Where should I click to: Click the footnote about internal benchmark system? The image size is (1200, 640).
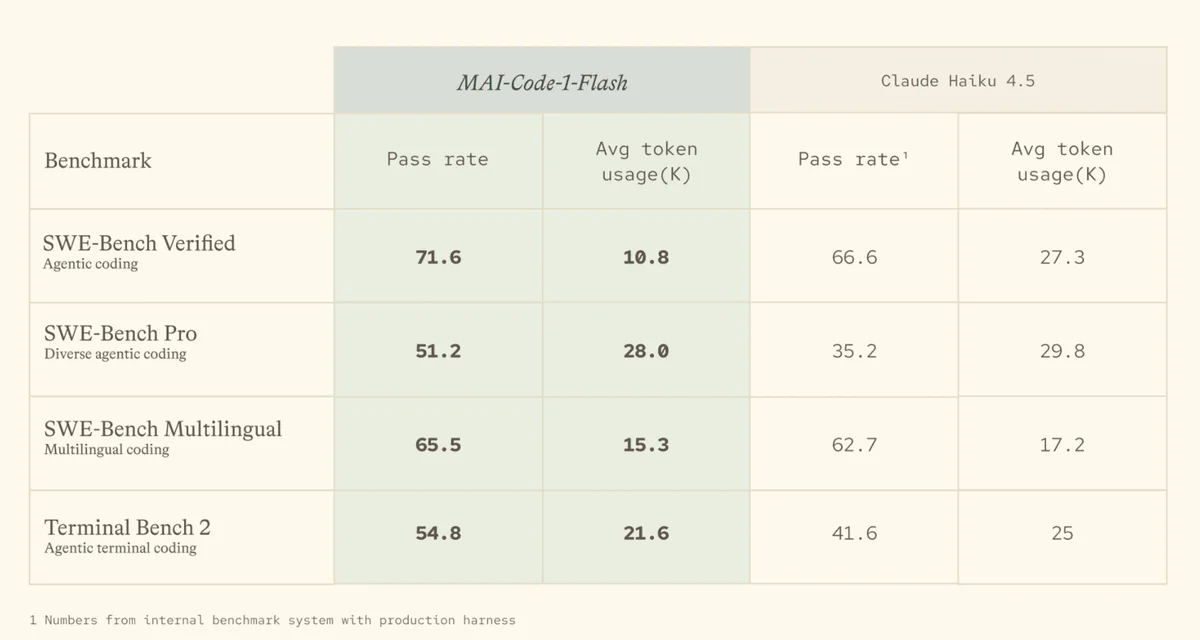(x=273, y=620)
